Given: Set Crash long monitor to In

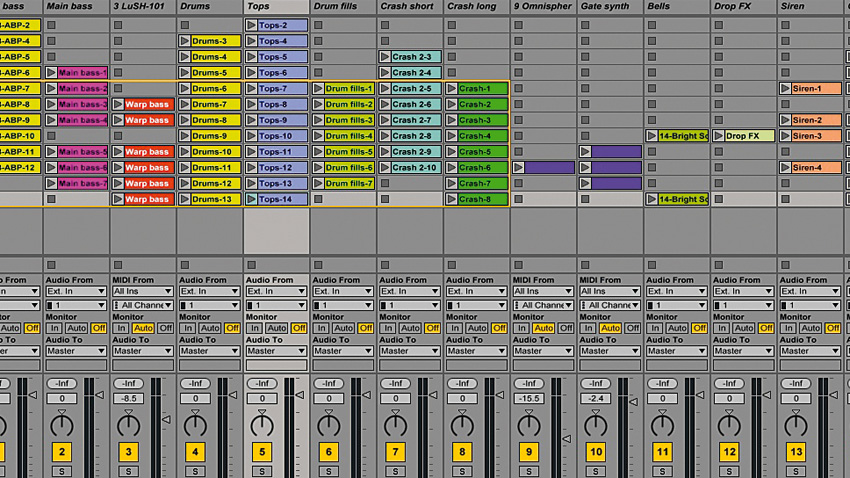Looking at the screenshot, I should coord(454,328).
